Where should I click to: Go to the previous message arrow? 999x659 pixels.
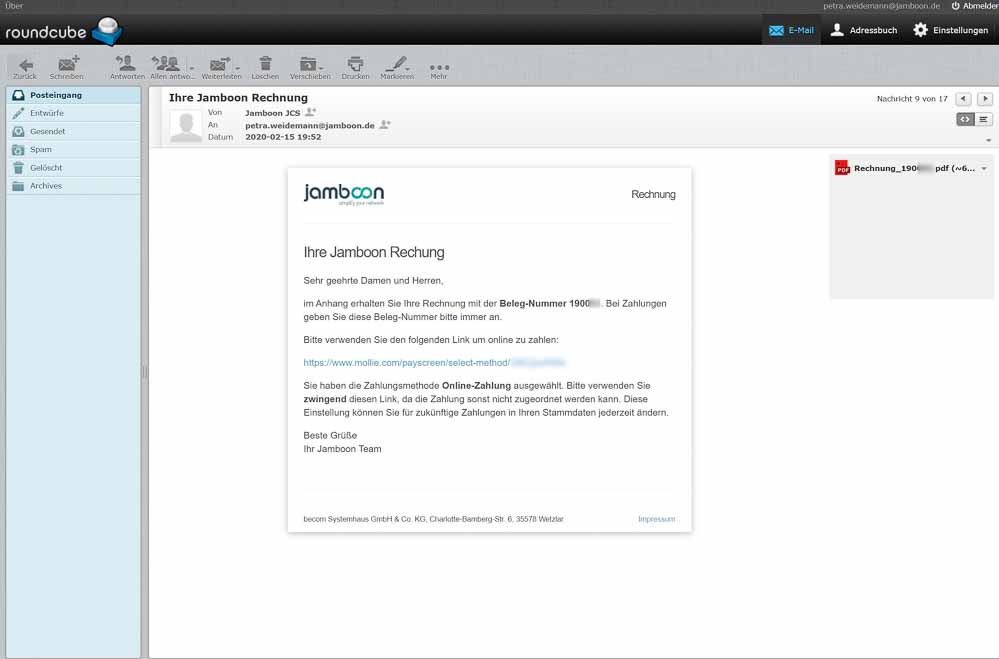pos(963,99)
